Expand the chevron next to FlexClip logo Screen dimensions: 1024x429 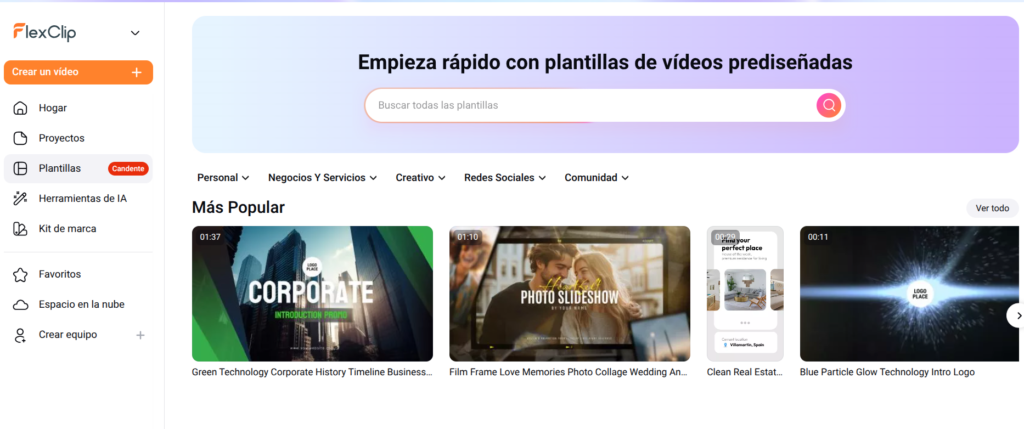135,33
